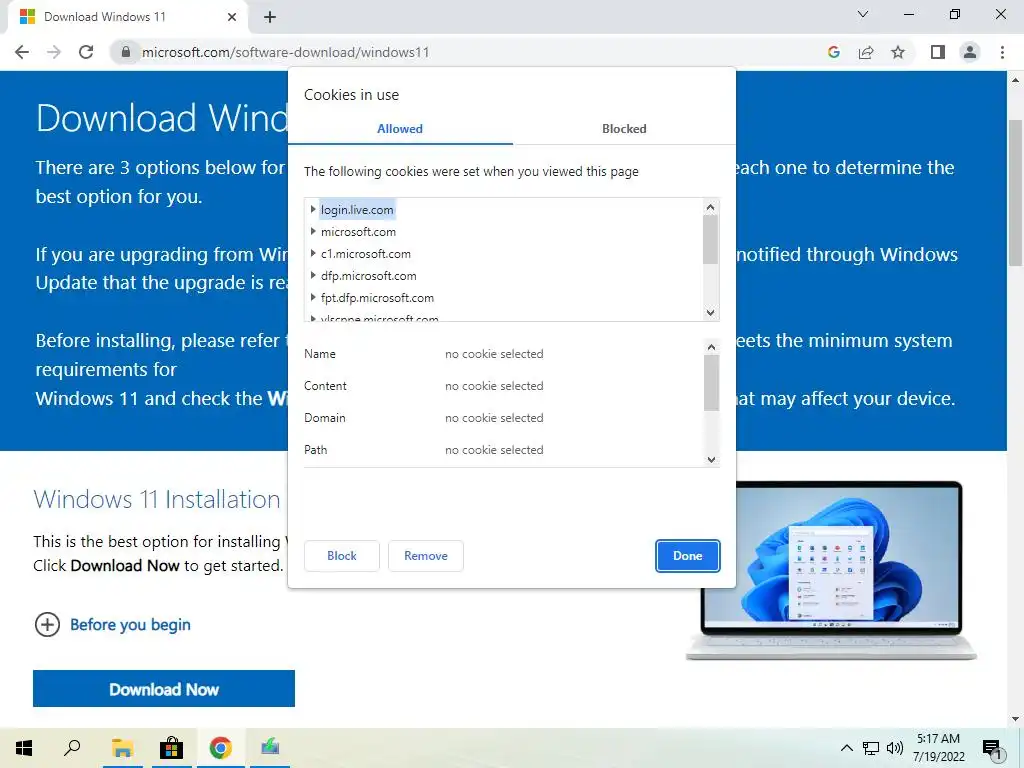This screenshot has width=1024, height=768.
Task: Open File Explorer from the taskbar
Action: 122,748
